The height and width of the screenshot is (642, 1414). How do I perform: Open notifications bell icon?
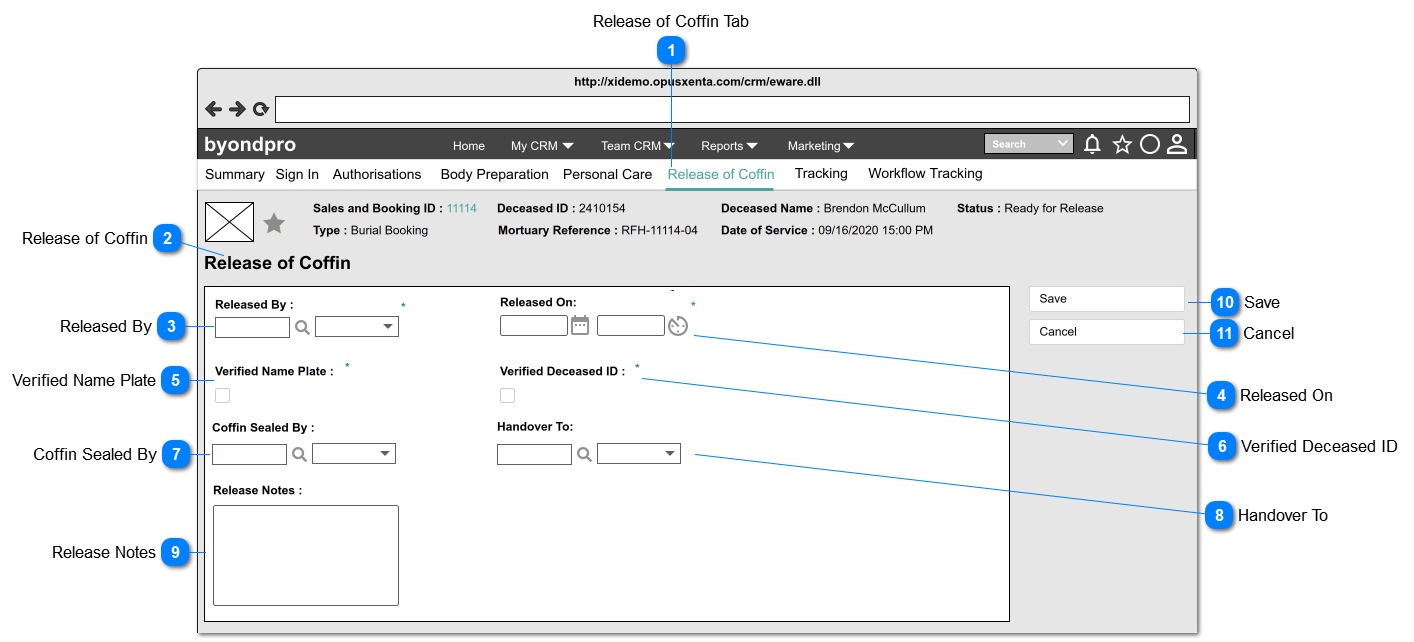[1092, 145]
